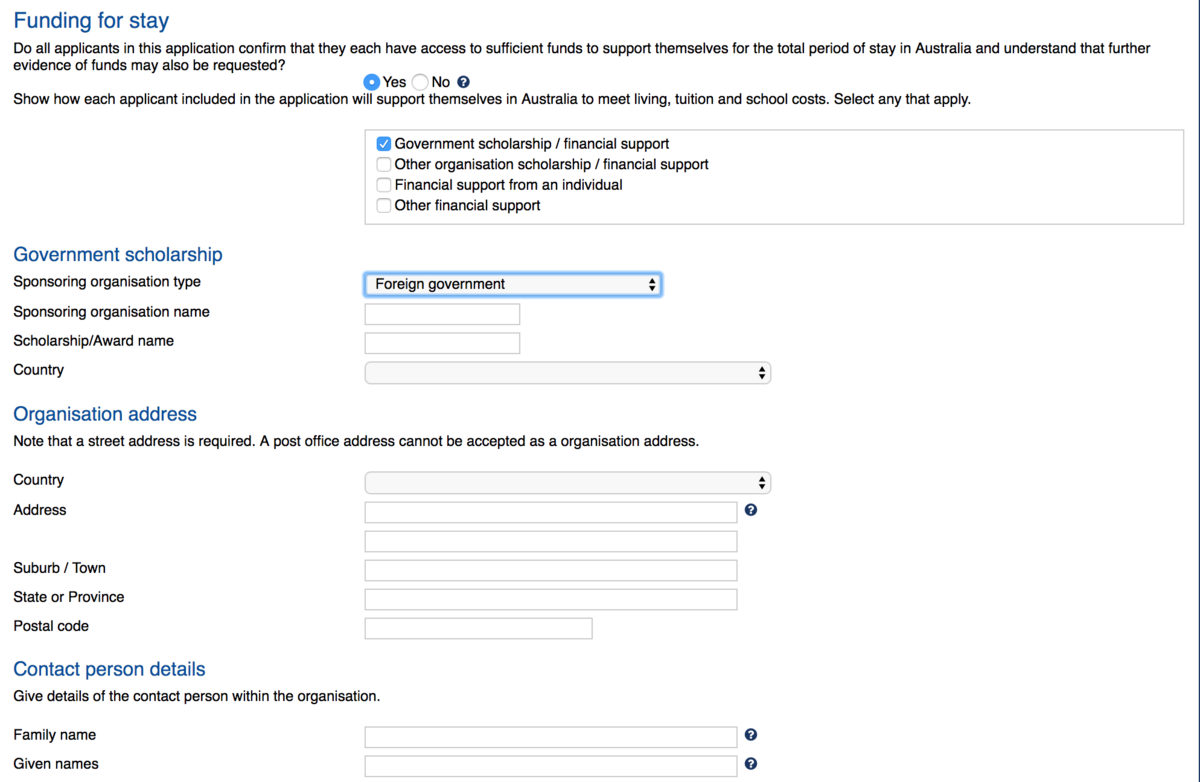Click contact person Family name field
The width and height of the screenshot is (1200, 782).
550,737
